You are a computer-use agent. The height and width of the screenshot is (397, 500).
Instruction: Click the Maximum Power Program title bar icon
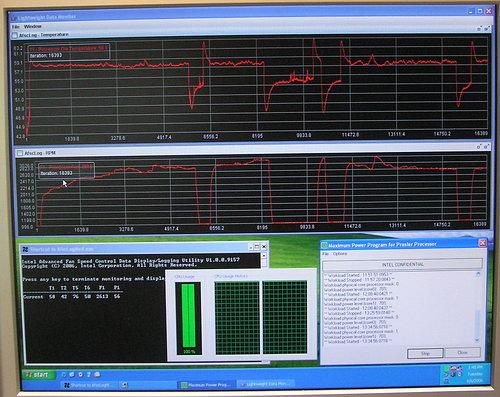pos(324,246)
